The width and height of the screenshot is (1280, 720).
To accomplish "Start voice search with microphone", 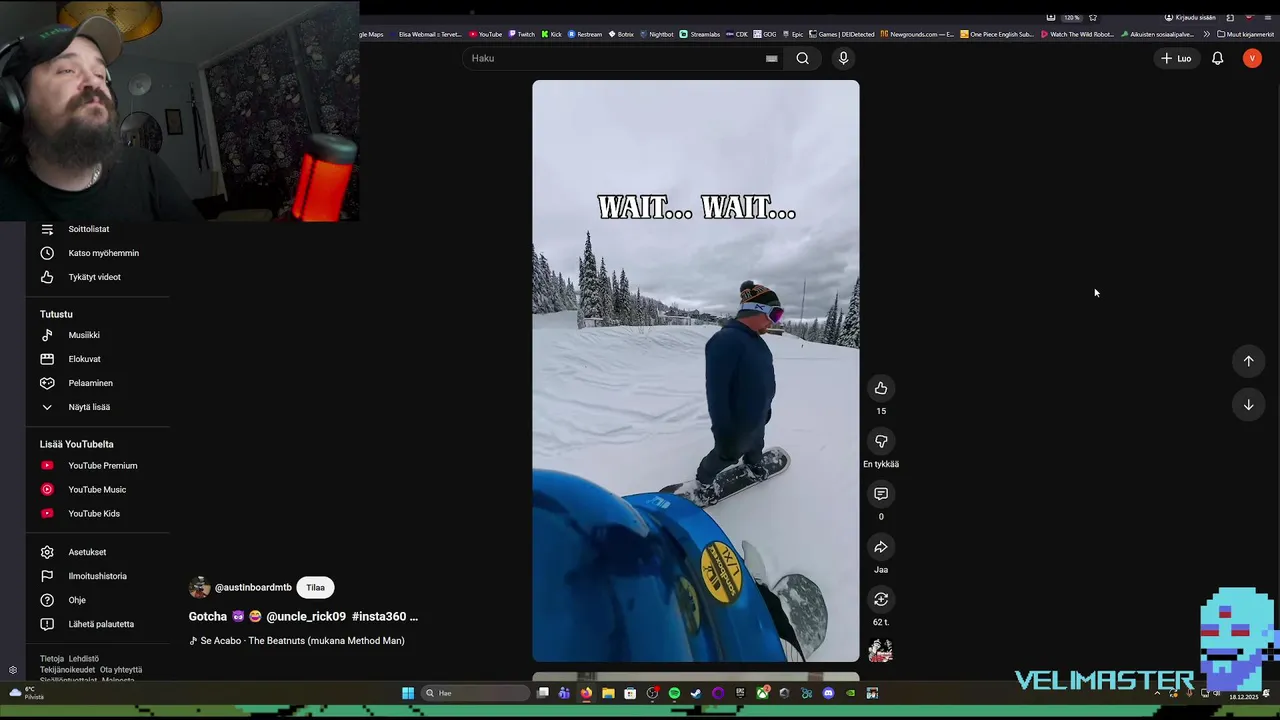I will (843, 58).
